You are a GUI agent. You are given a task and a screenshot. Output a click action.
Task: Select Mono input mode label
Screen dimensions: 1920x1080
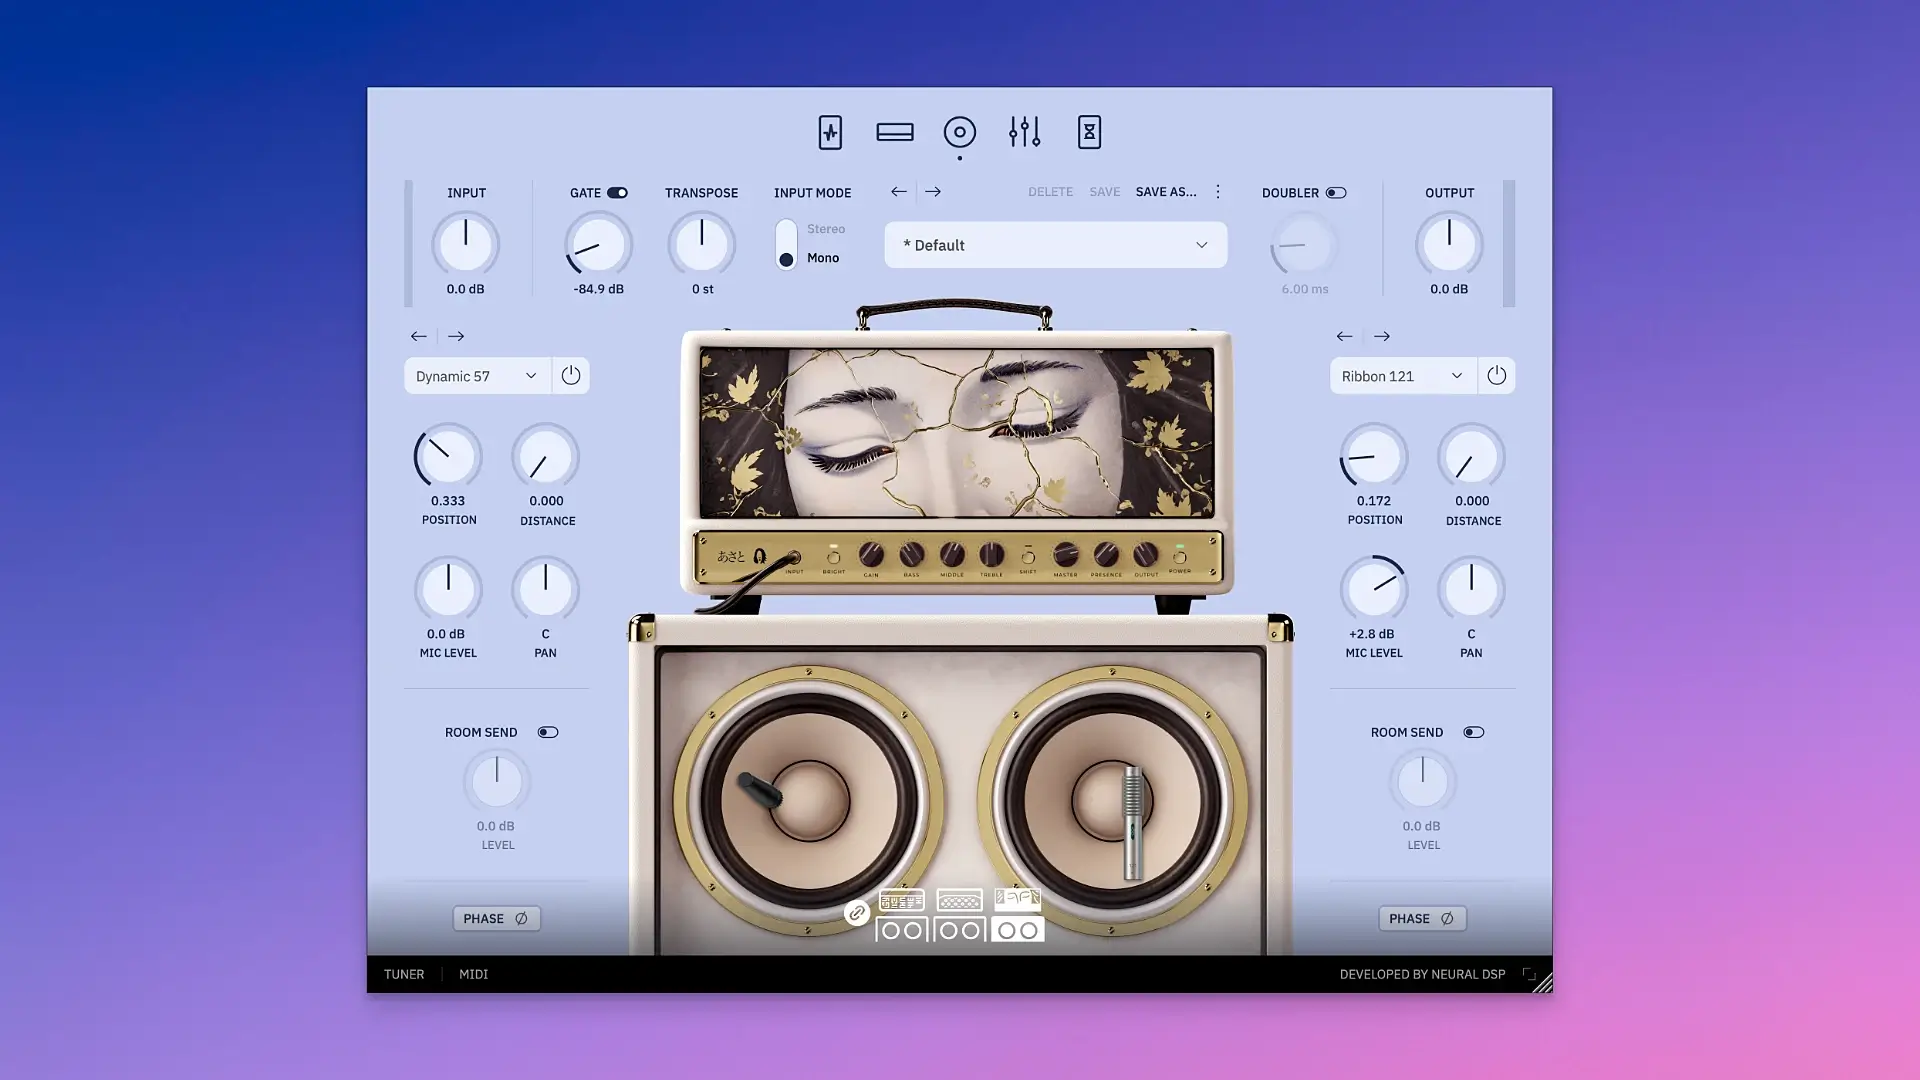point(823,258)
